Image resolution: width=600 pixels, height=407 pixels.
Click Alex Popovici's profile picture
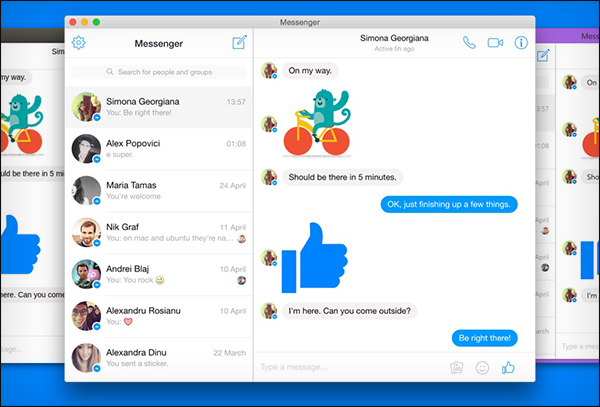(86, 148)
